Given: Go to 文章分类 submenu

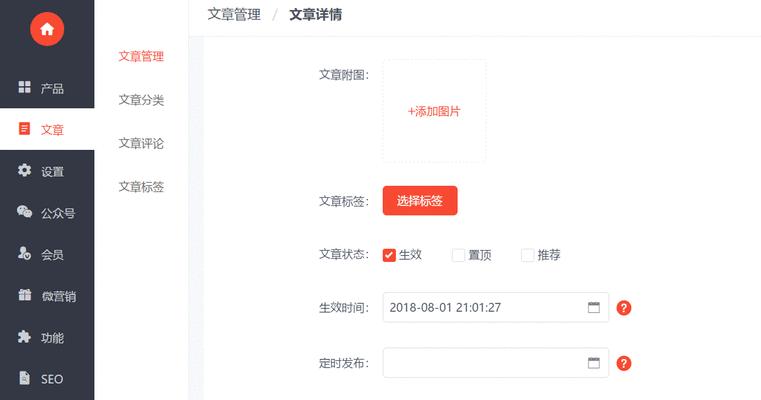Looking at the screenshot, I should [141, 100].
